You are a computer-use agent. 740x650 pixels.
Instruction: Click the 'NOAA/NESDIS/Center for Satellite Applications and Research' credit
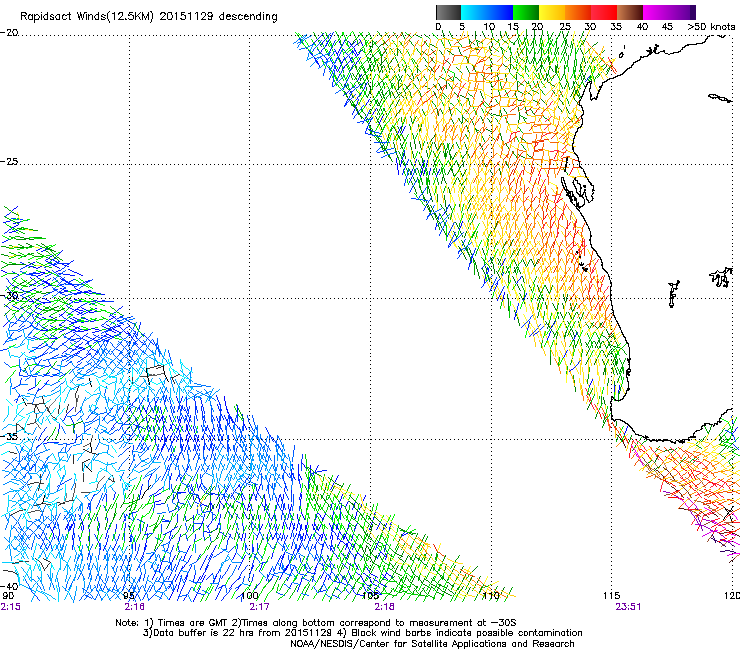(432, 644)
